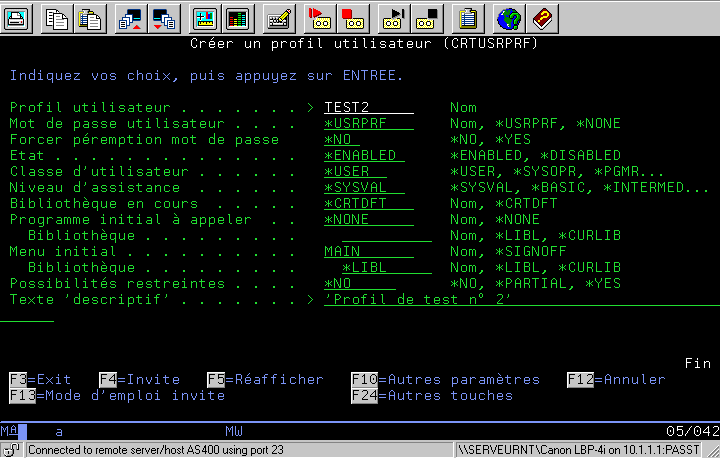Click the keyboard remap icon with pencil
Image resolution: width=720 pixels, height=458 pixels.
coord(280,17)
